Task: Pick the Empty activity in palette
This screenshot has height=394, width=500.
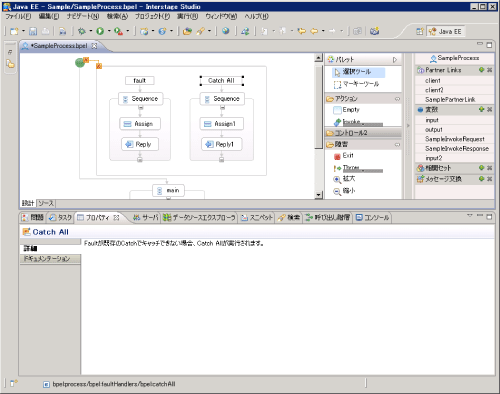Action: pos(346,110)
